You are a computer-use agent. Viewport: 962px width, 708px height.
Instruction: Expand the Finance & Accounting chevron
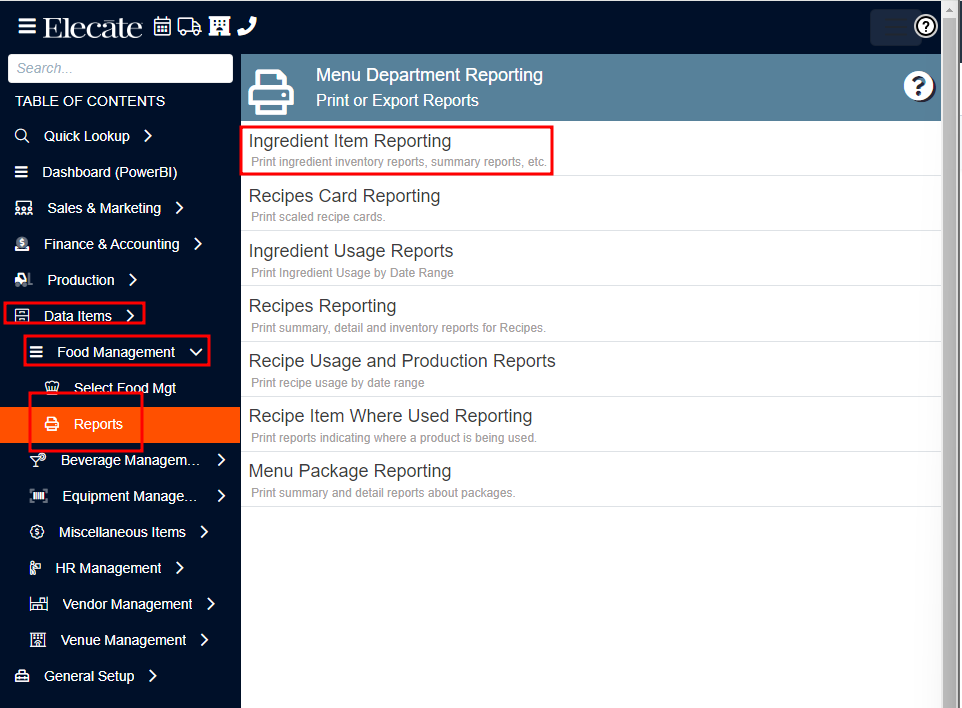click(198, 244)
